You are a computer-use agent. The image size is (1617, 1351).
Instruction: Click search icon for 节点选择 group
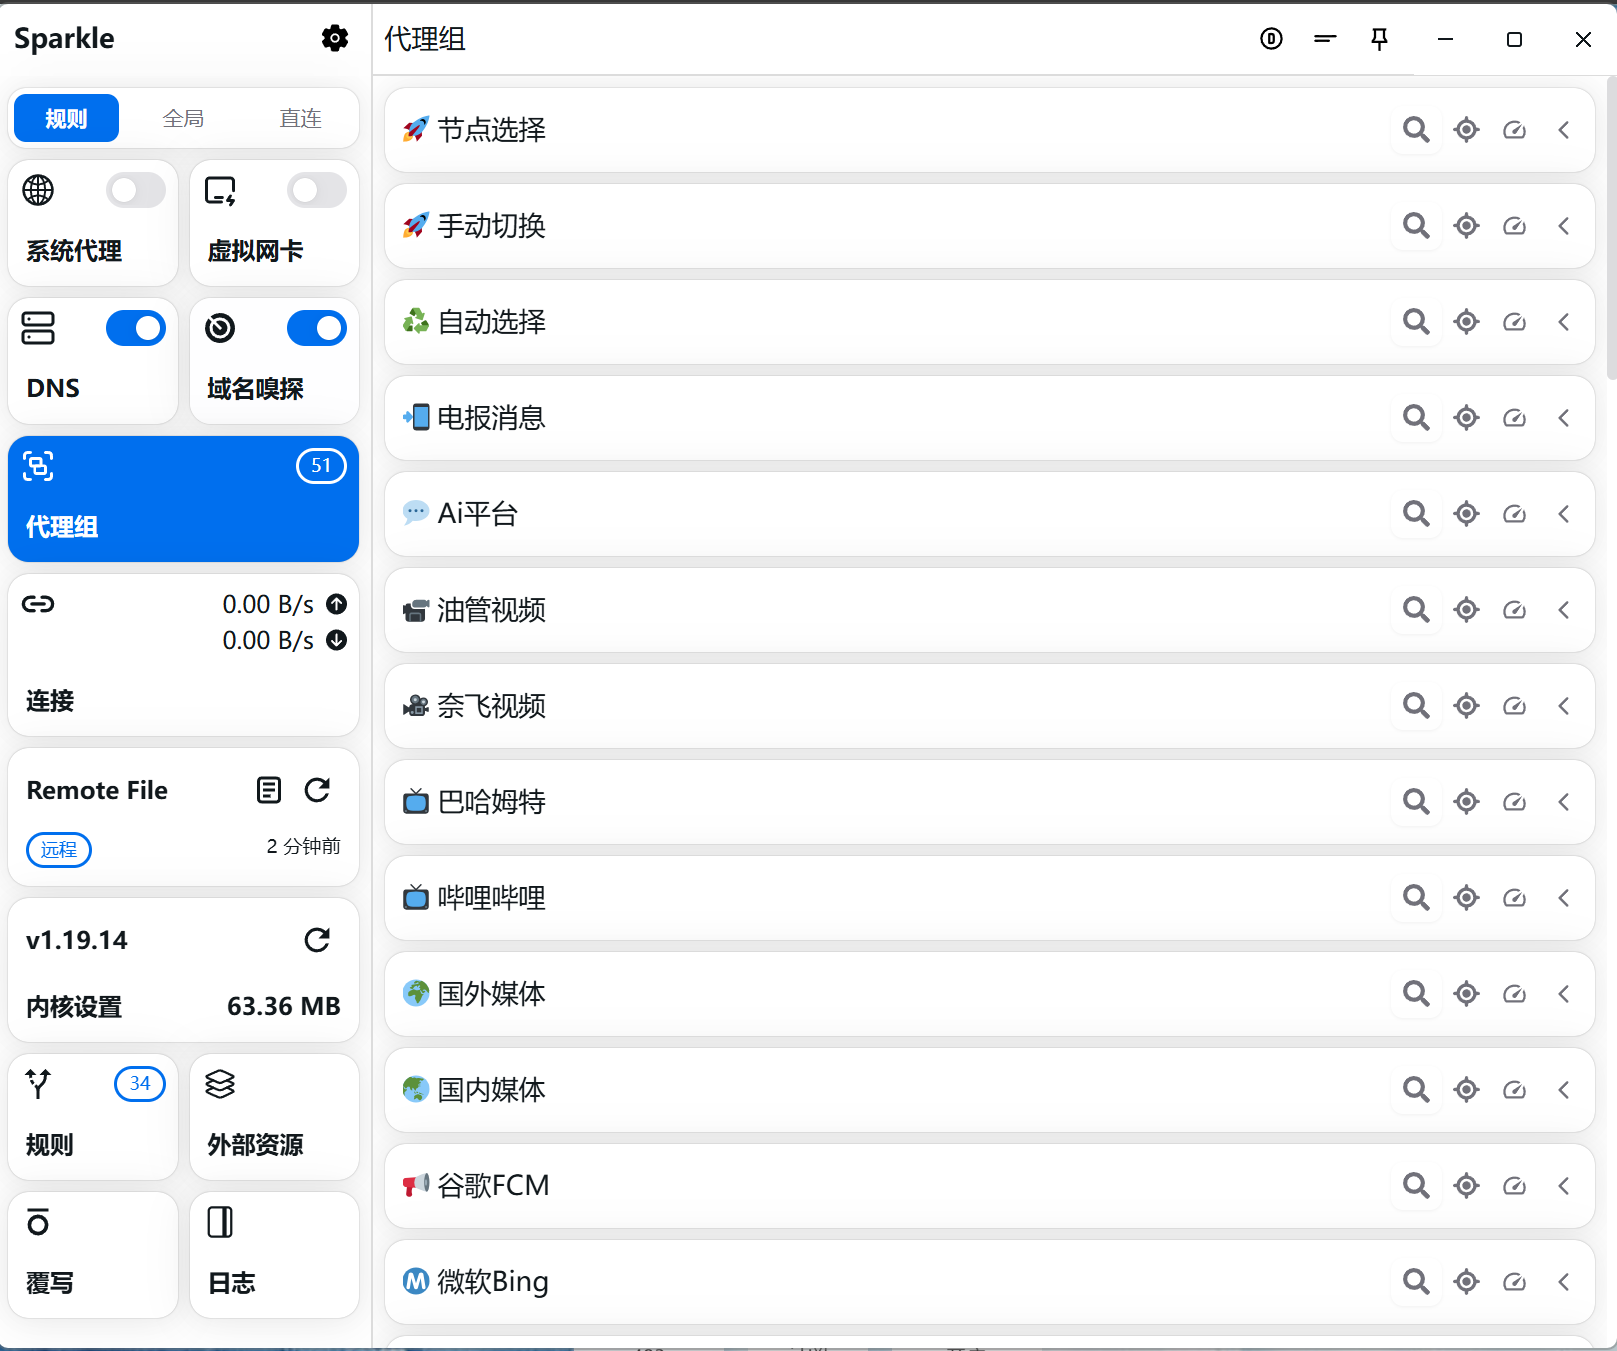pyautogui.click(x=1415, y=130)
